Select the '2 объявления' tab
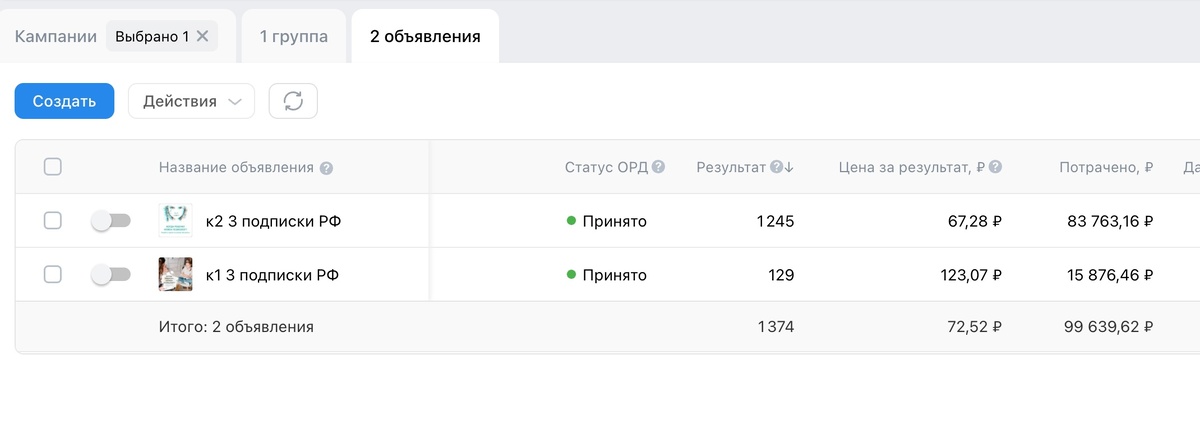The width and height of the screenshot is (1200, 424). [x=425, y=37]
